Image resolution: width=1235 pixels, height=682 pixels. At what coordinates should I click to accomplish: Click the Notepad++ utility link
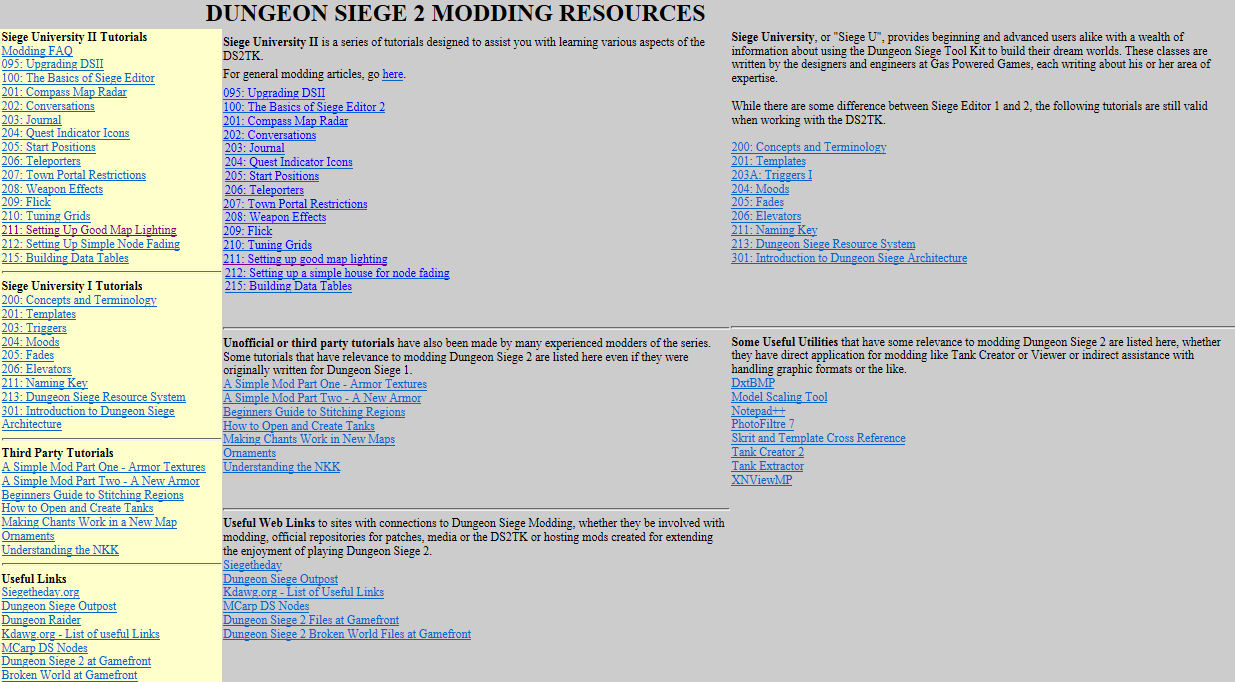click(759, 411)
